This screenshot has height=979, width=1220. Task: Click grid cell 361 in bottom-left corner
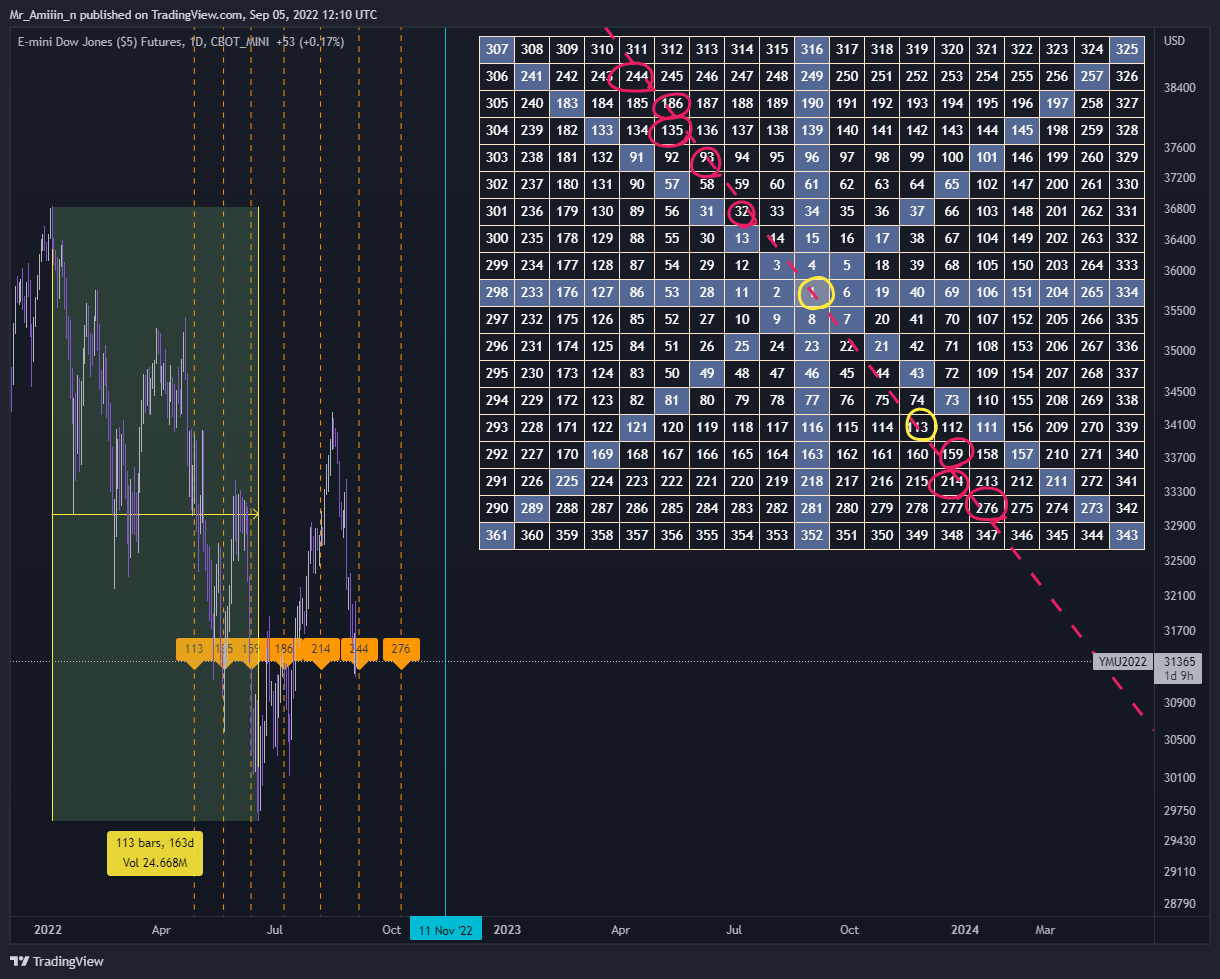point(497,535)
